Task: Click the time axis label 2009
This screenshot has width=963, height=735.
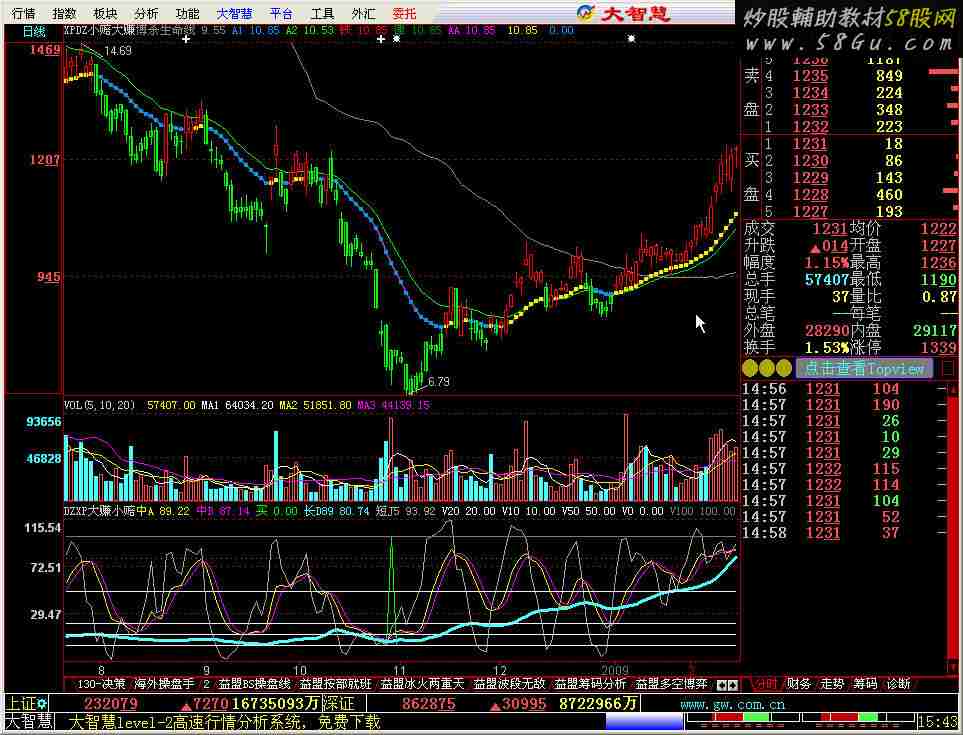Action: 615,670
